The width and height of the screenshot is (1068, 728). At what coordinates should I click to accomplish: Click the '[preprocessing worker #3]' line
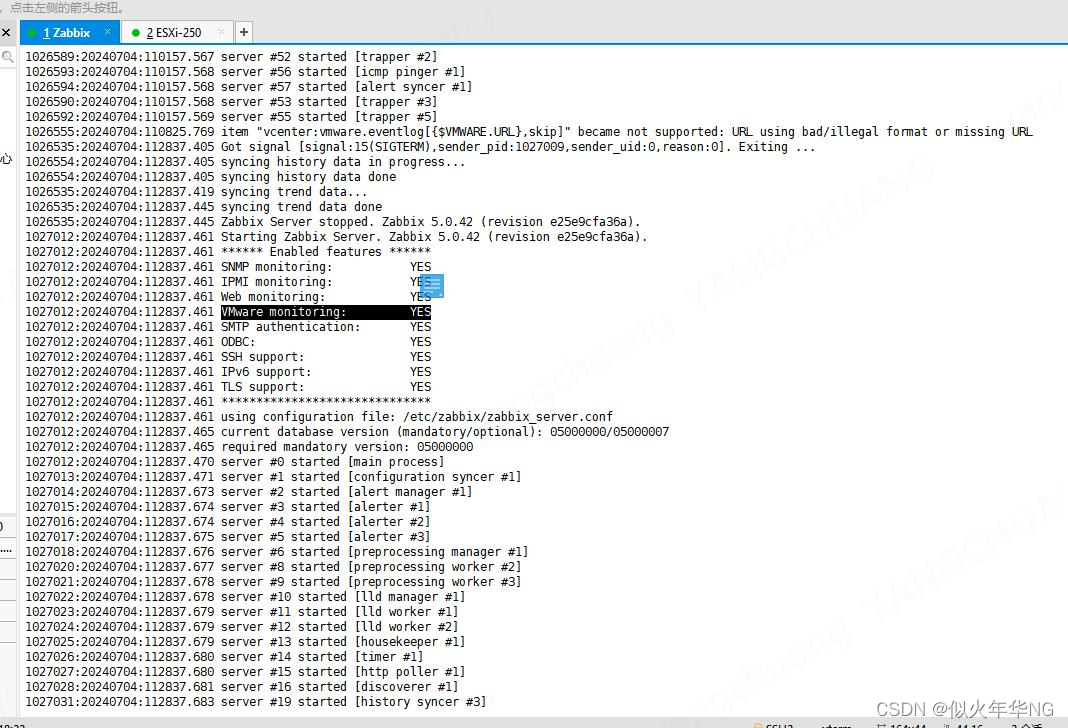click(273, 582)
